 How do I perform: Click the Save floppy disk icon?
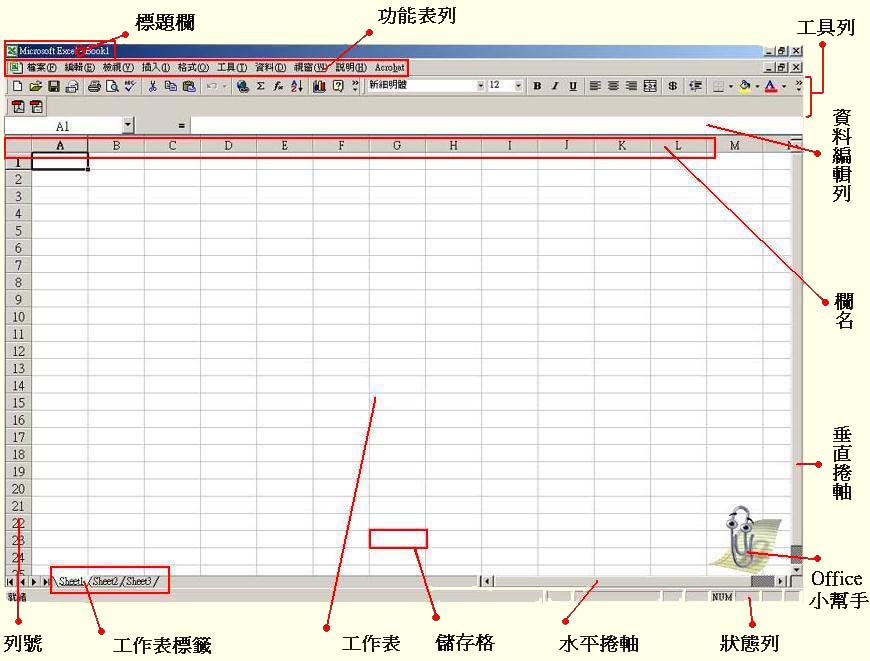tap(54, 87)
